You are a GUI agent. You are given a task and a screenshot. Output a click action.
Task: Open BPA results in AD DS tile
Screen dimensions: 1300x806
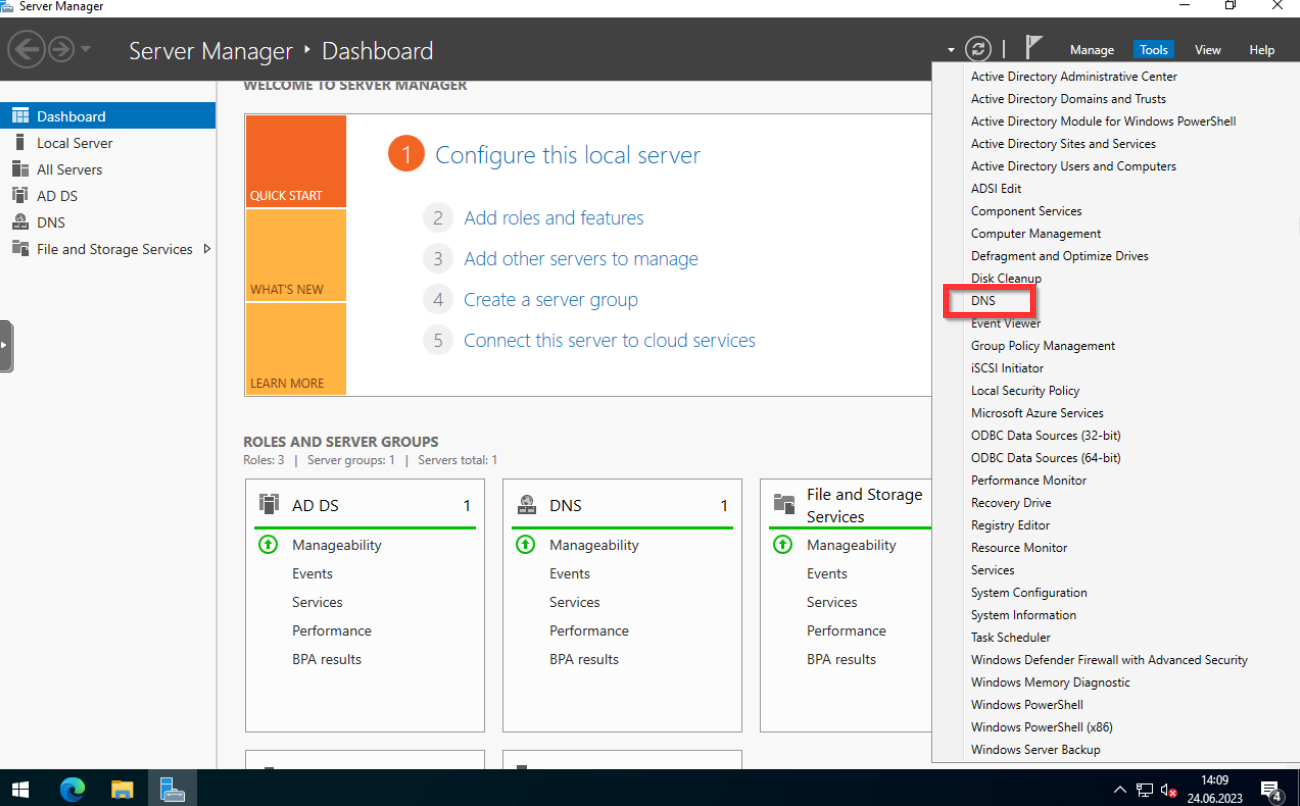[x=327, y=659]
